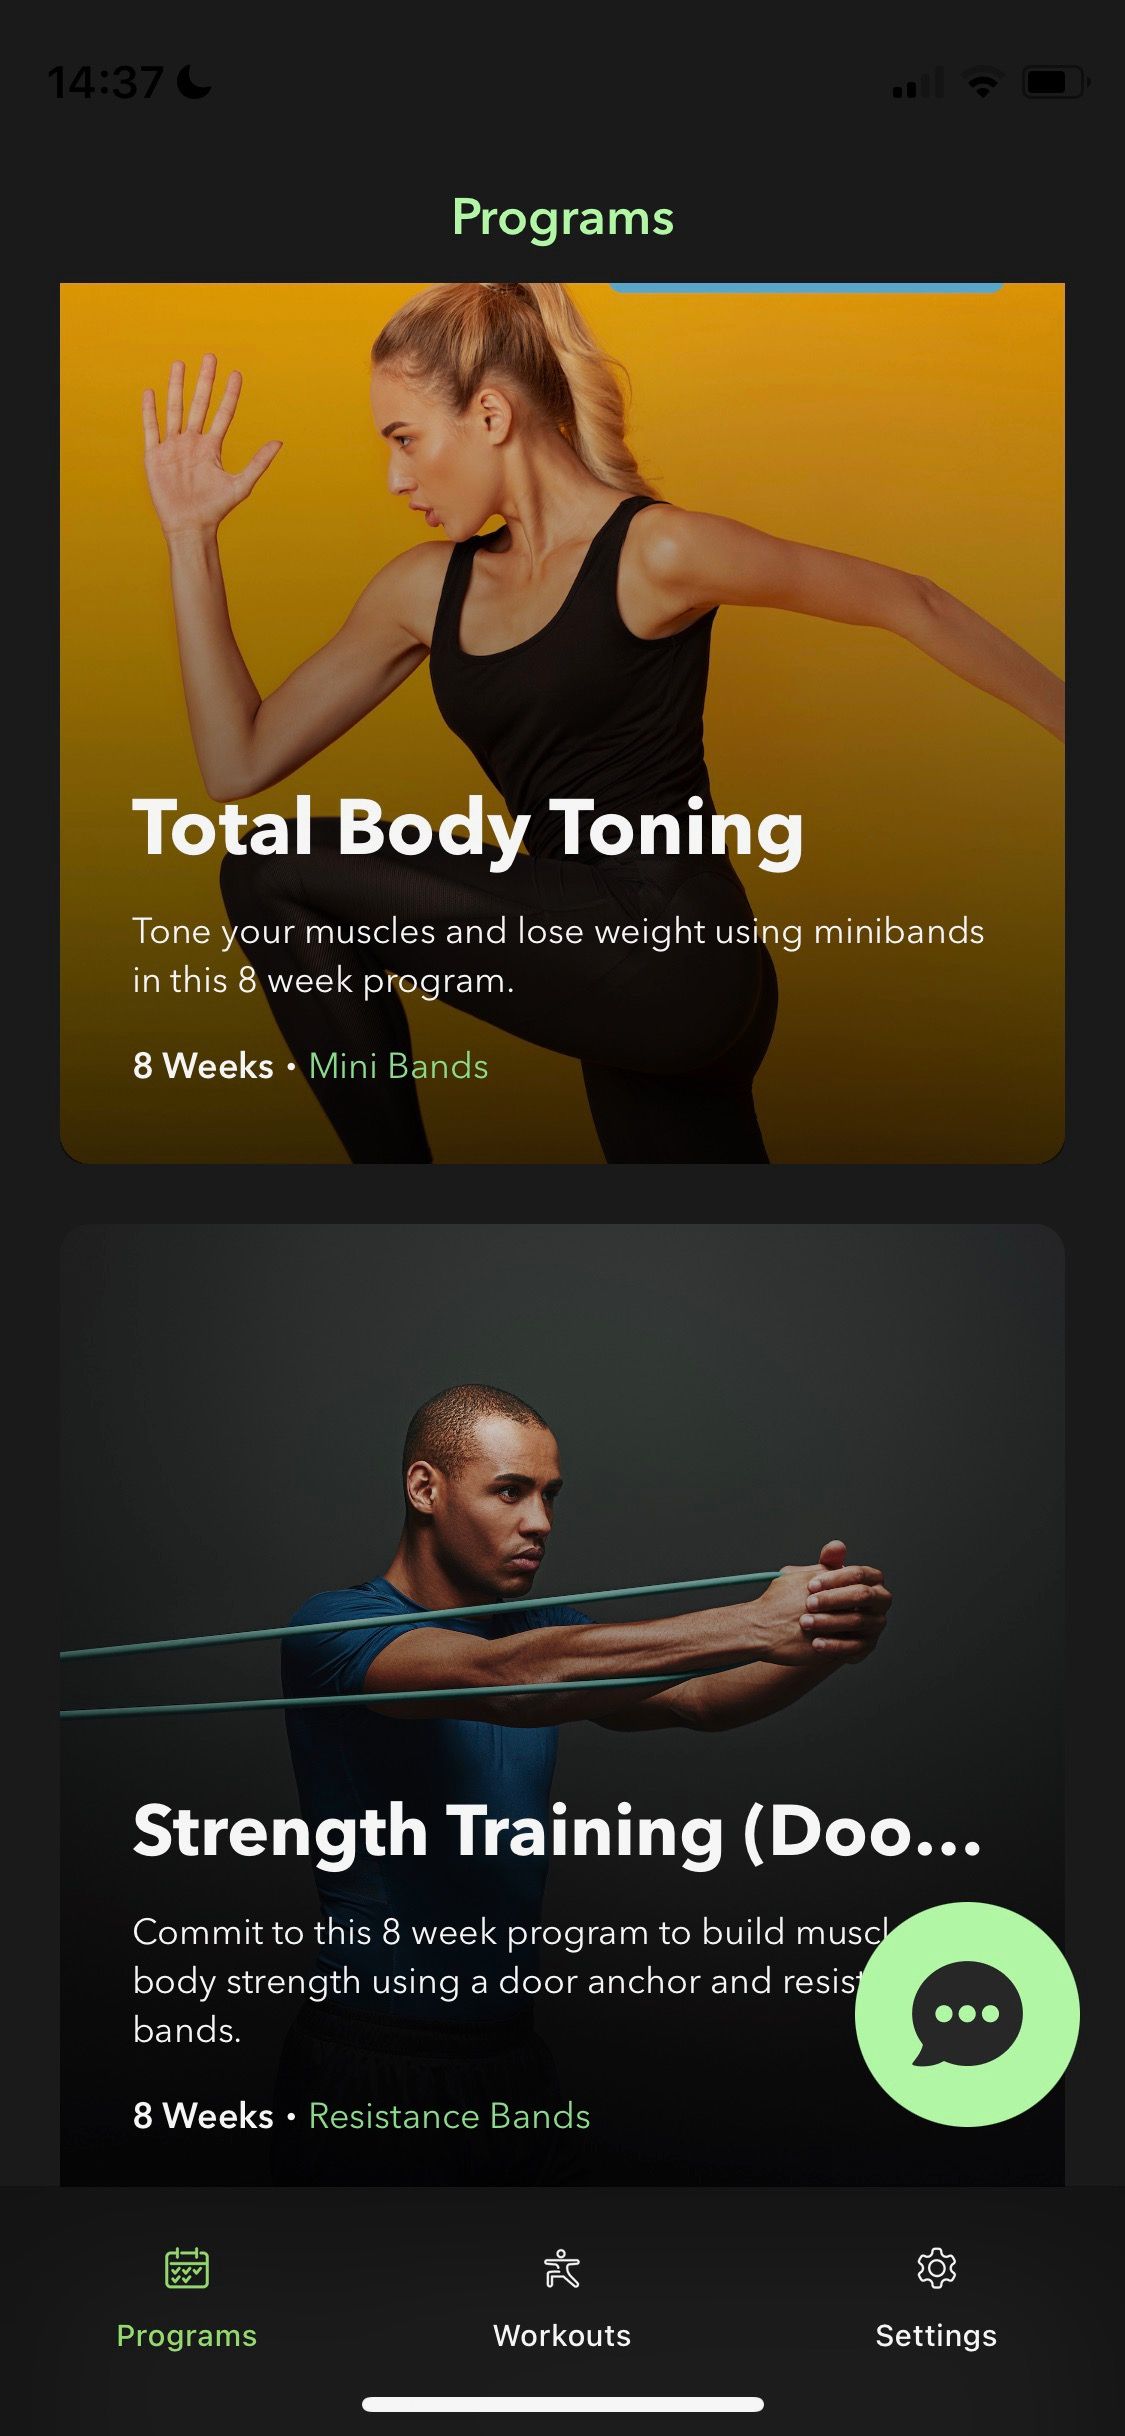Tap the Mini Bands equipment link

398,1066
